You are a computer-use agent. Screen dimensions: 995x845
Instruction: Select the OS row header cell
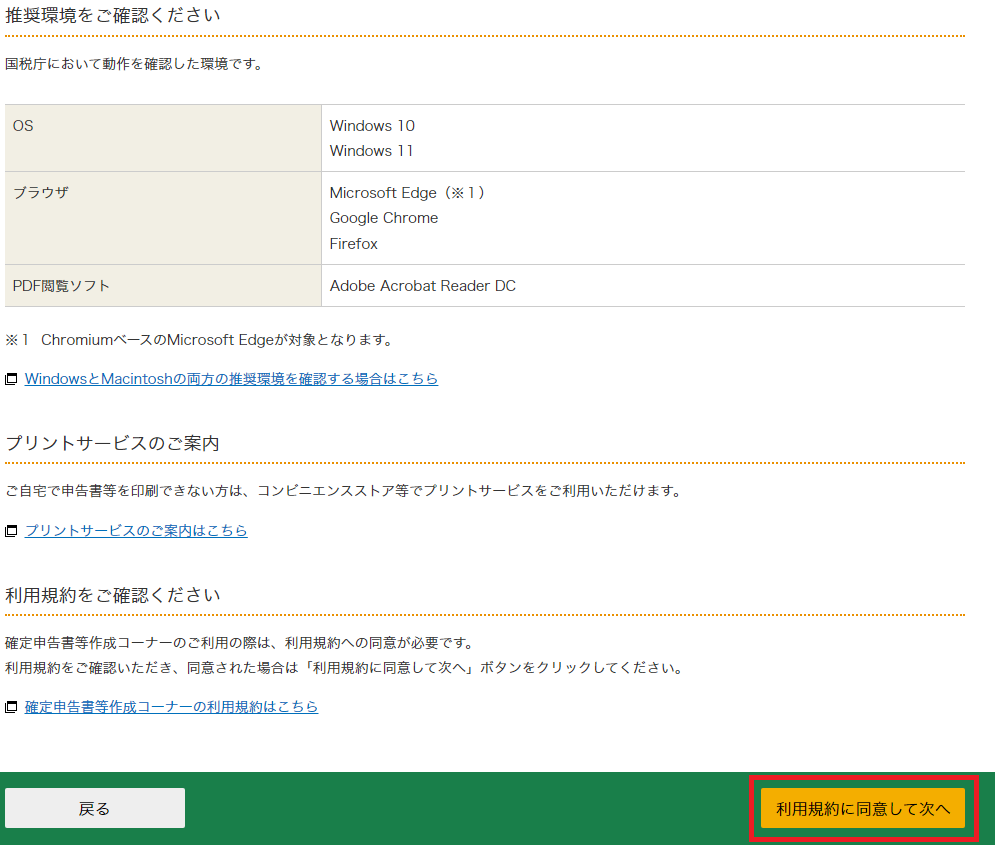[162, 138]
